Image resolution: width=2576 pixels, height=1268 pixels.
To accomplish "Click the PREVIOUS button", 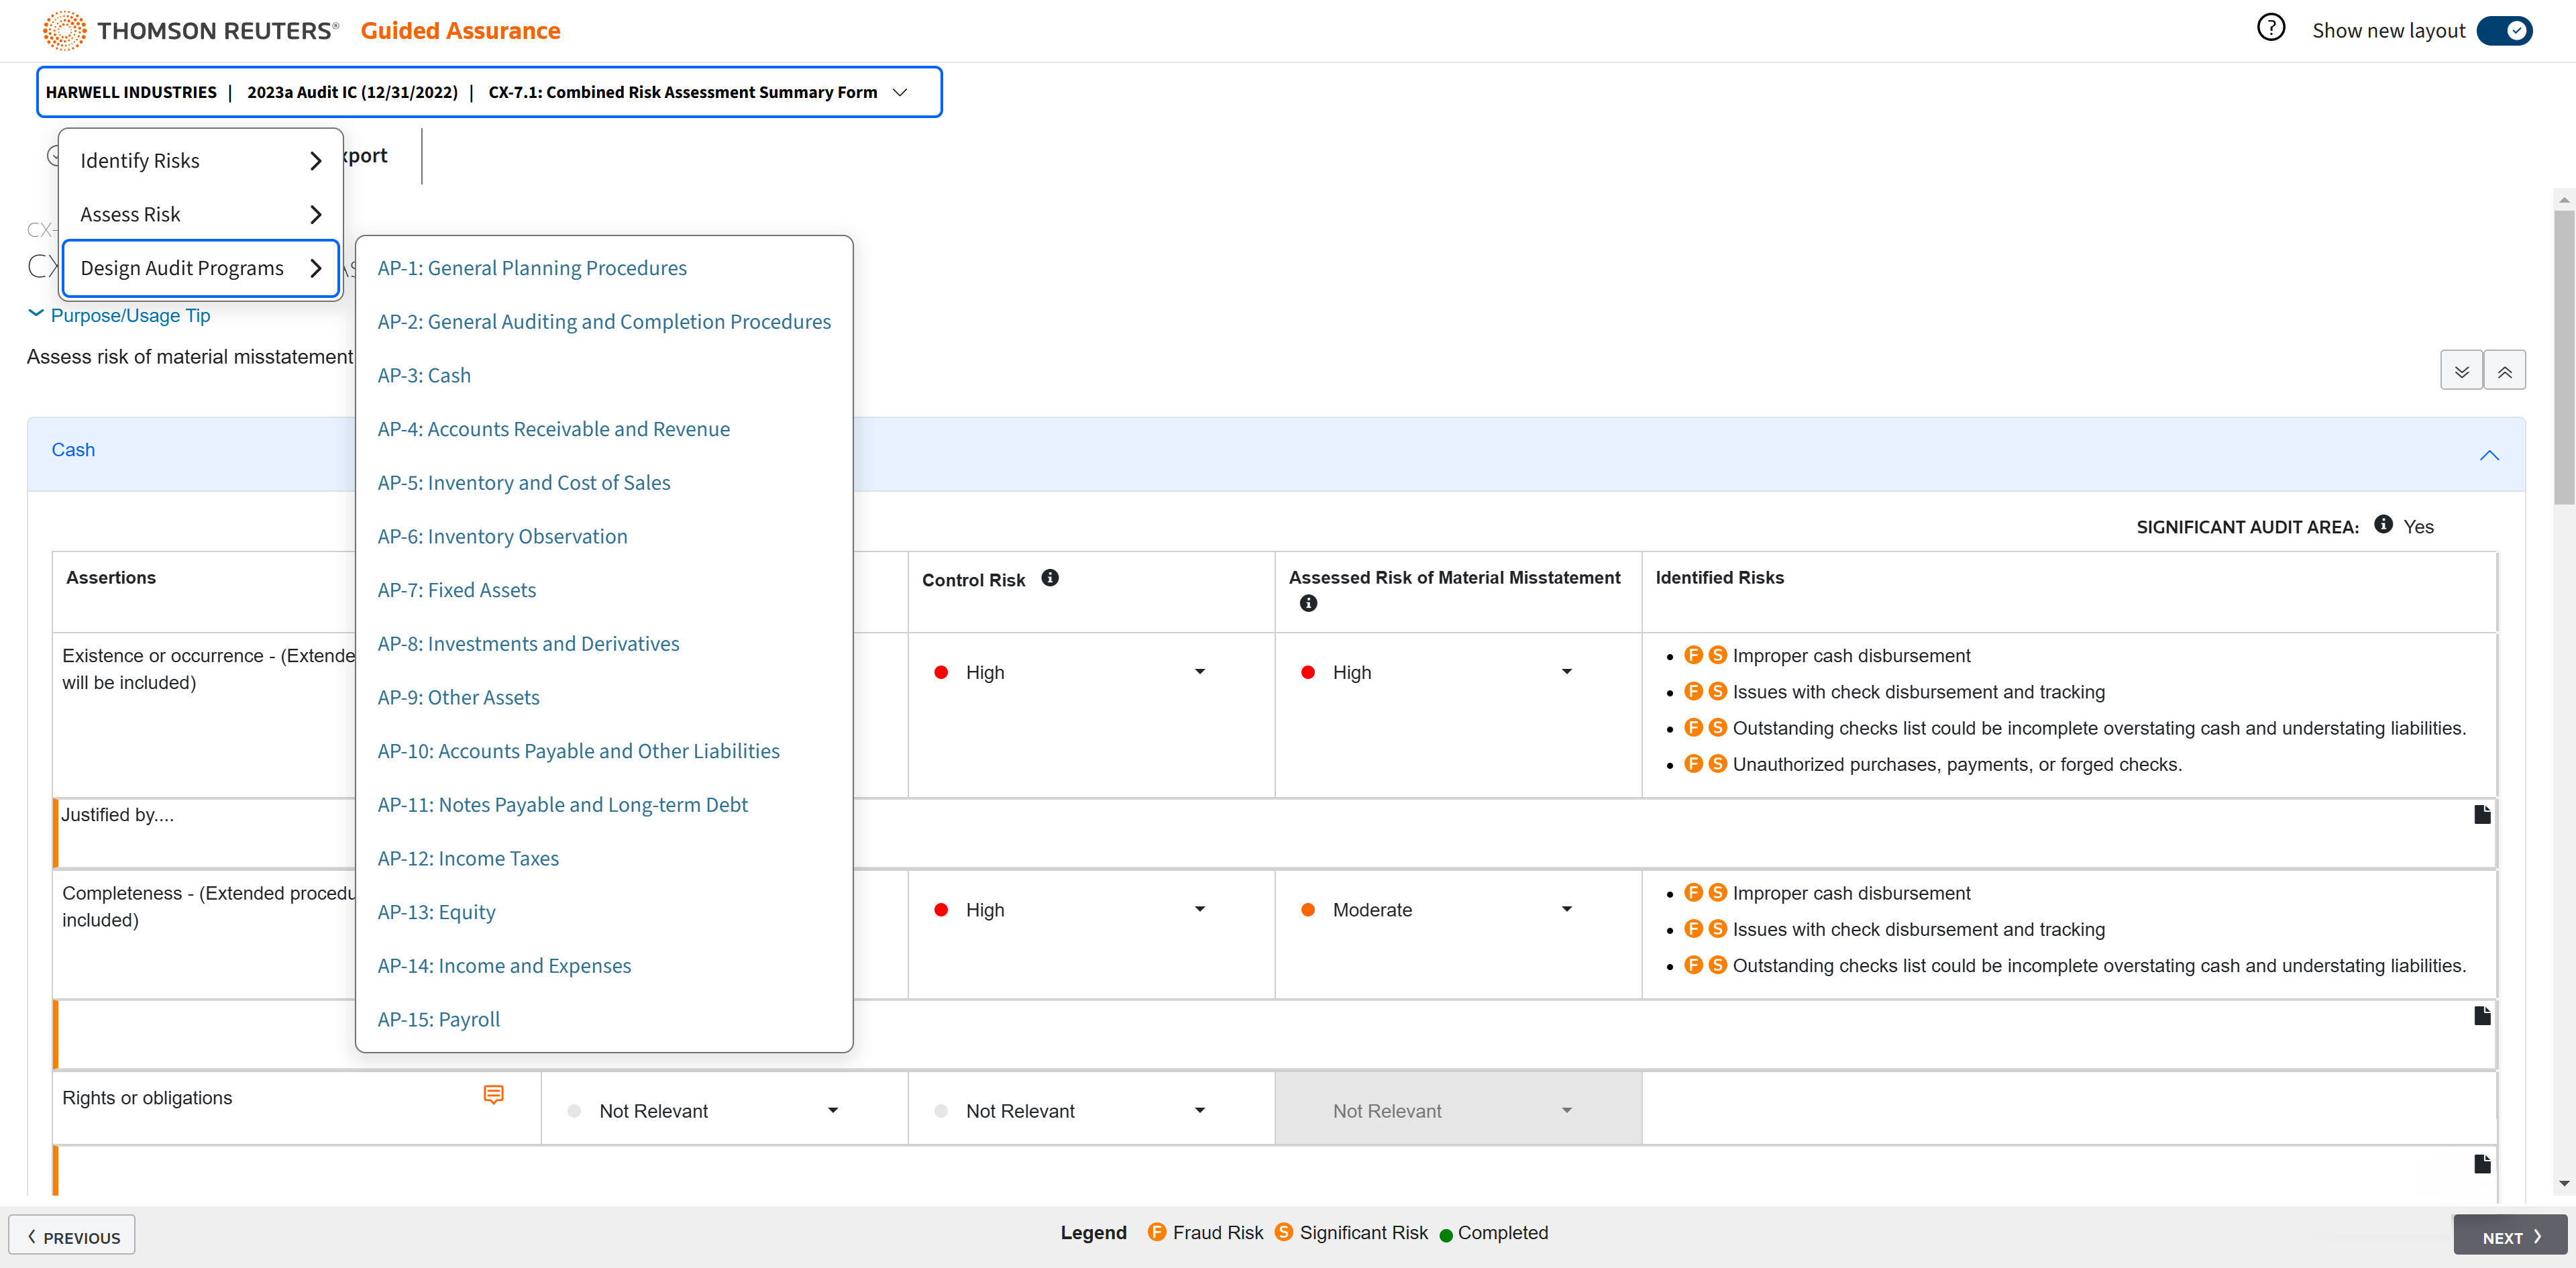I will (72, 1236).
